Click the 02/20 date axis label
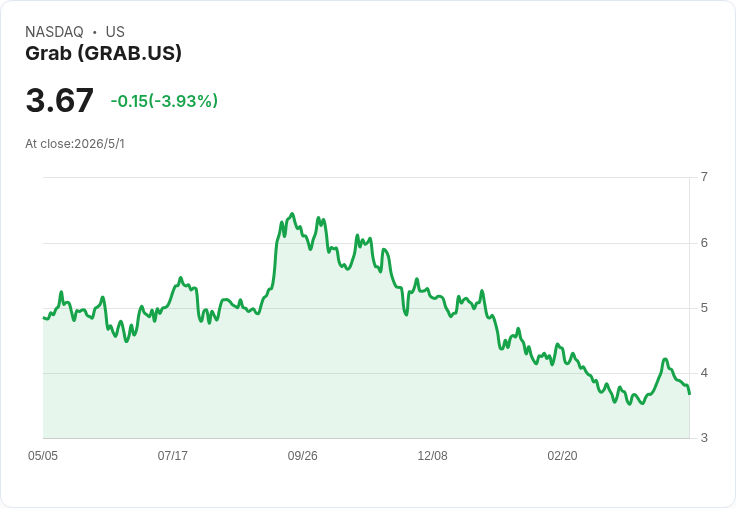 point(562,455)
